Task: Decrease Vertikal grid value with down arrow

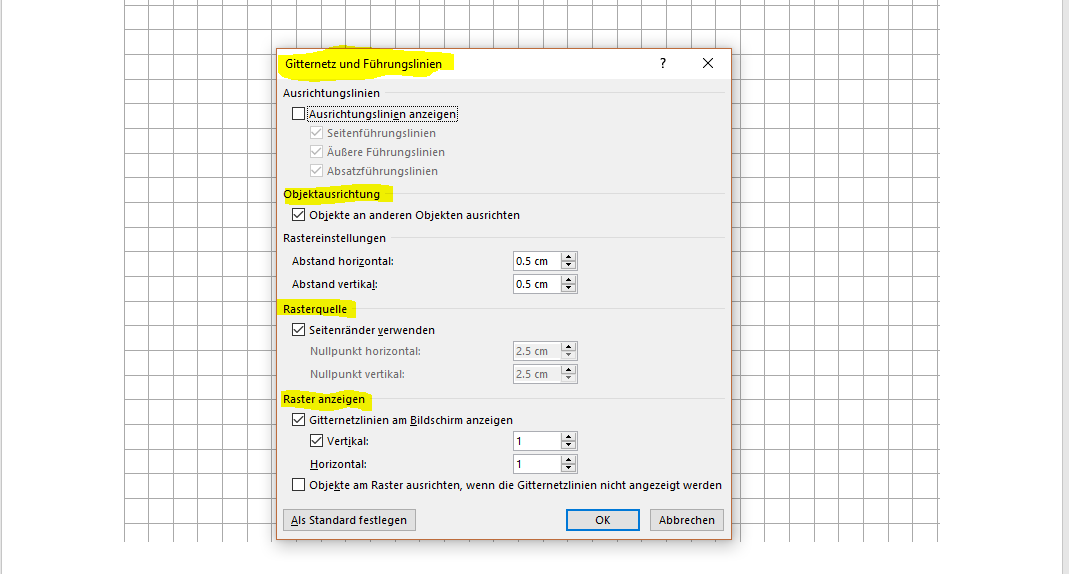Action: click(x=569, y=446)
